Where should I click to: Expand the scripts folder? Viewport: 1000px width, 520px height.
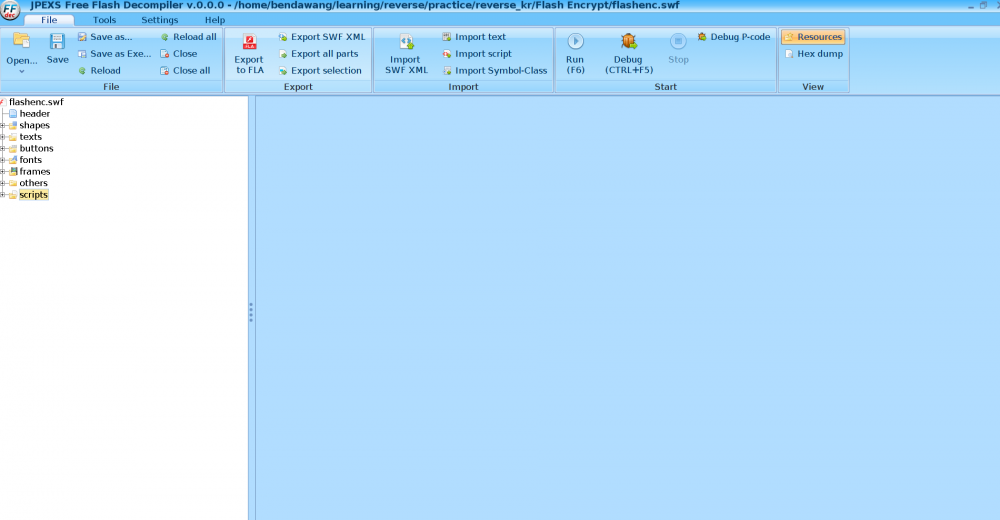click(3, 195)
